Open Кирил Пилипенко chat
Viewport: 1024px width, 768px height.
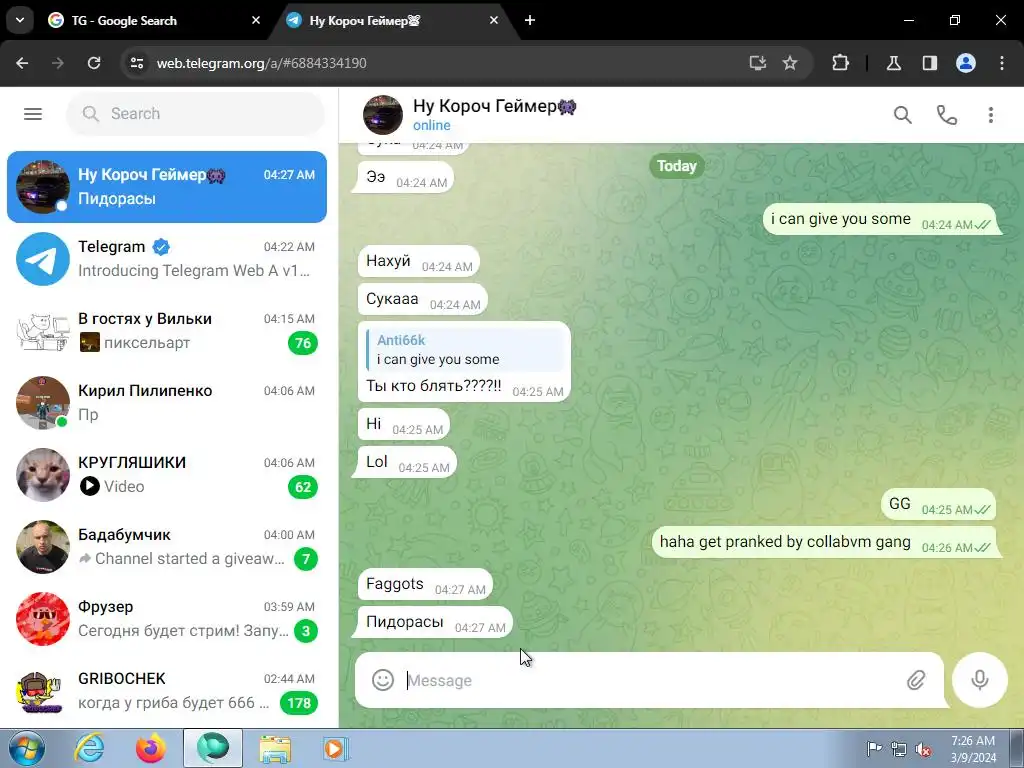click(167, 403)
